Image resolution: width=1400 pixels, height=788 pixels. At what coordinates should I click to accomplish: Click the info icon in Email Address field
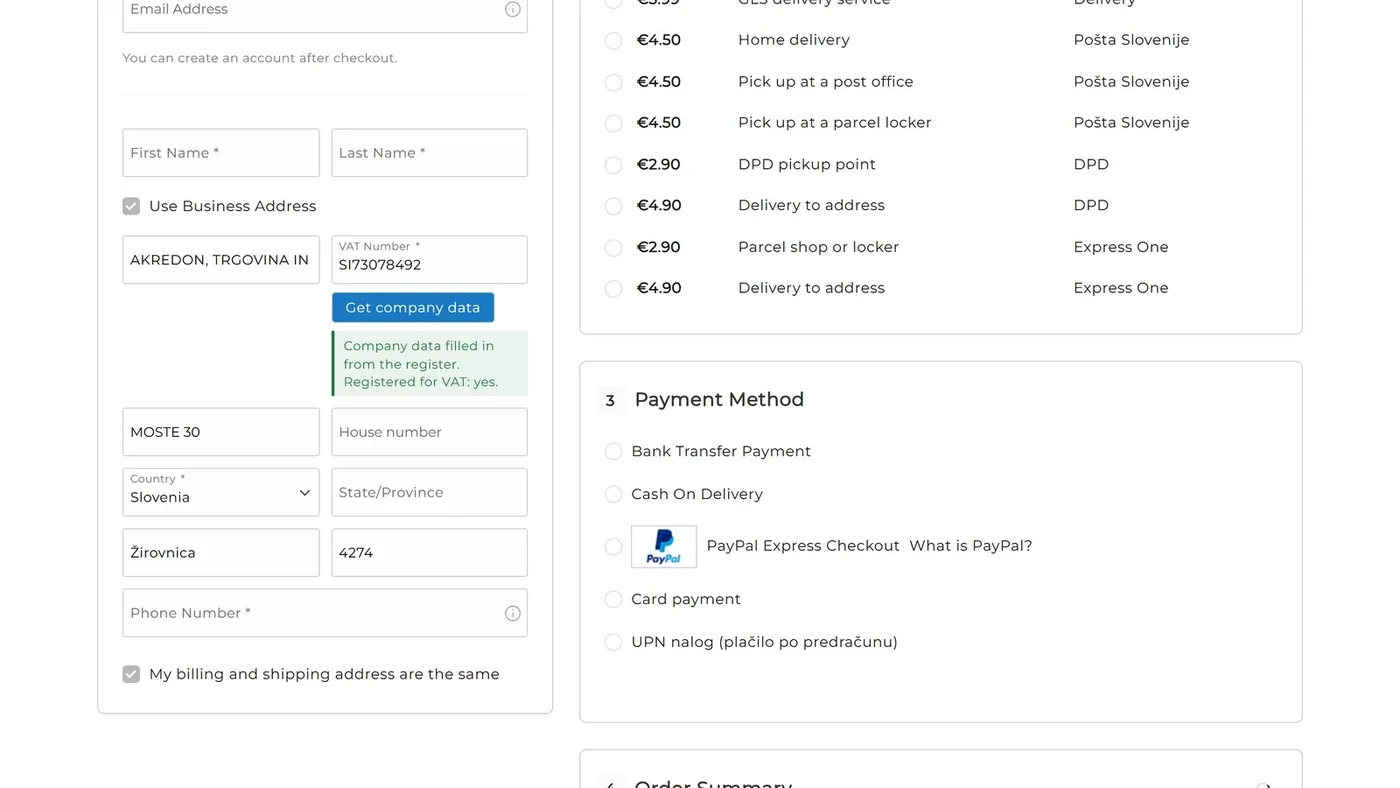click(513, 9)
